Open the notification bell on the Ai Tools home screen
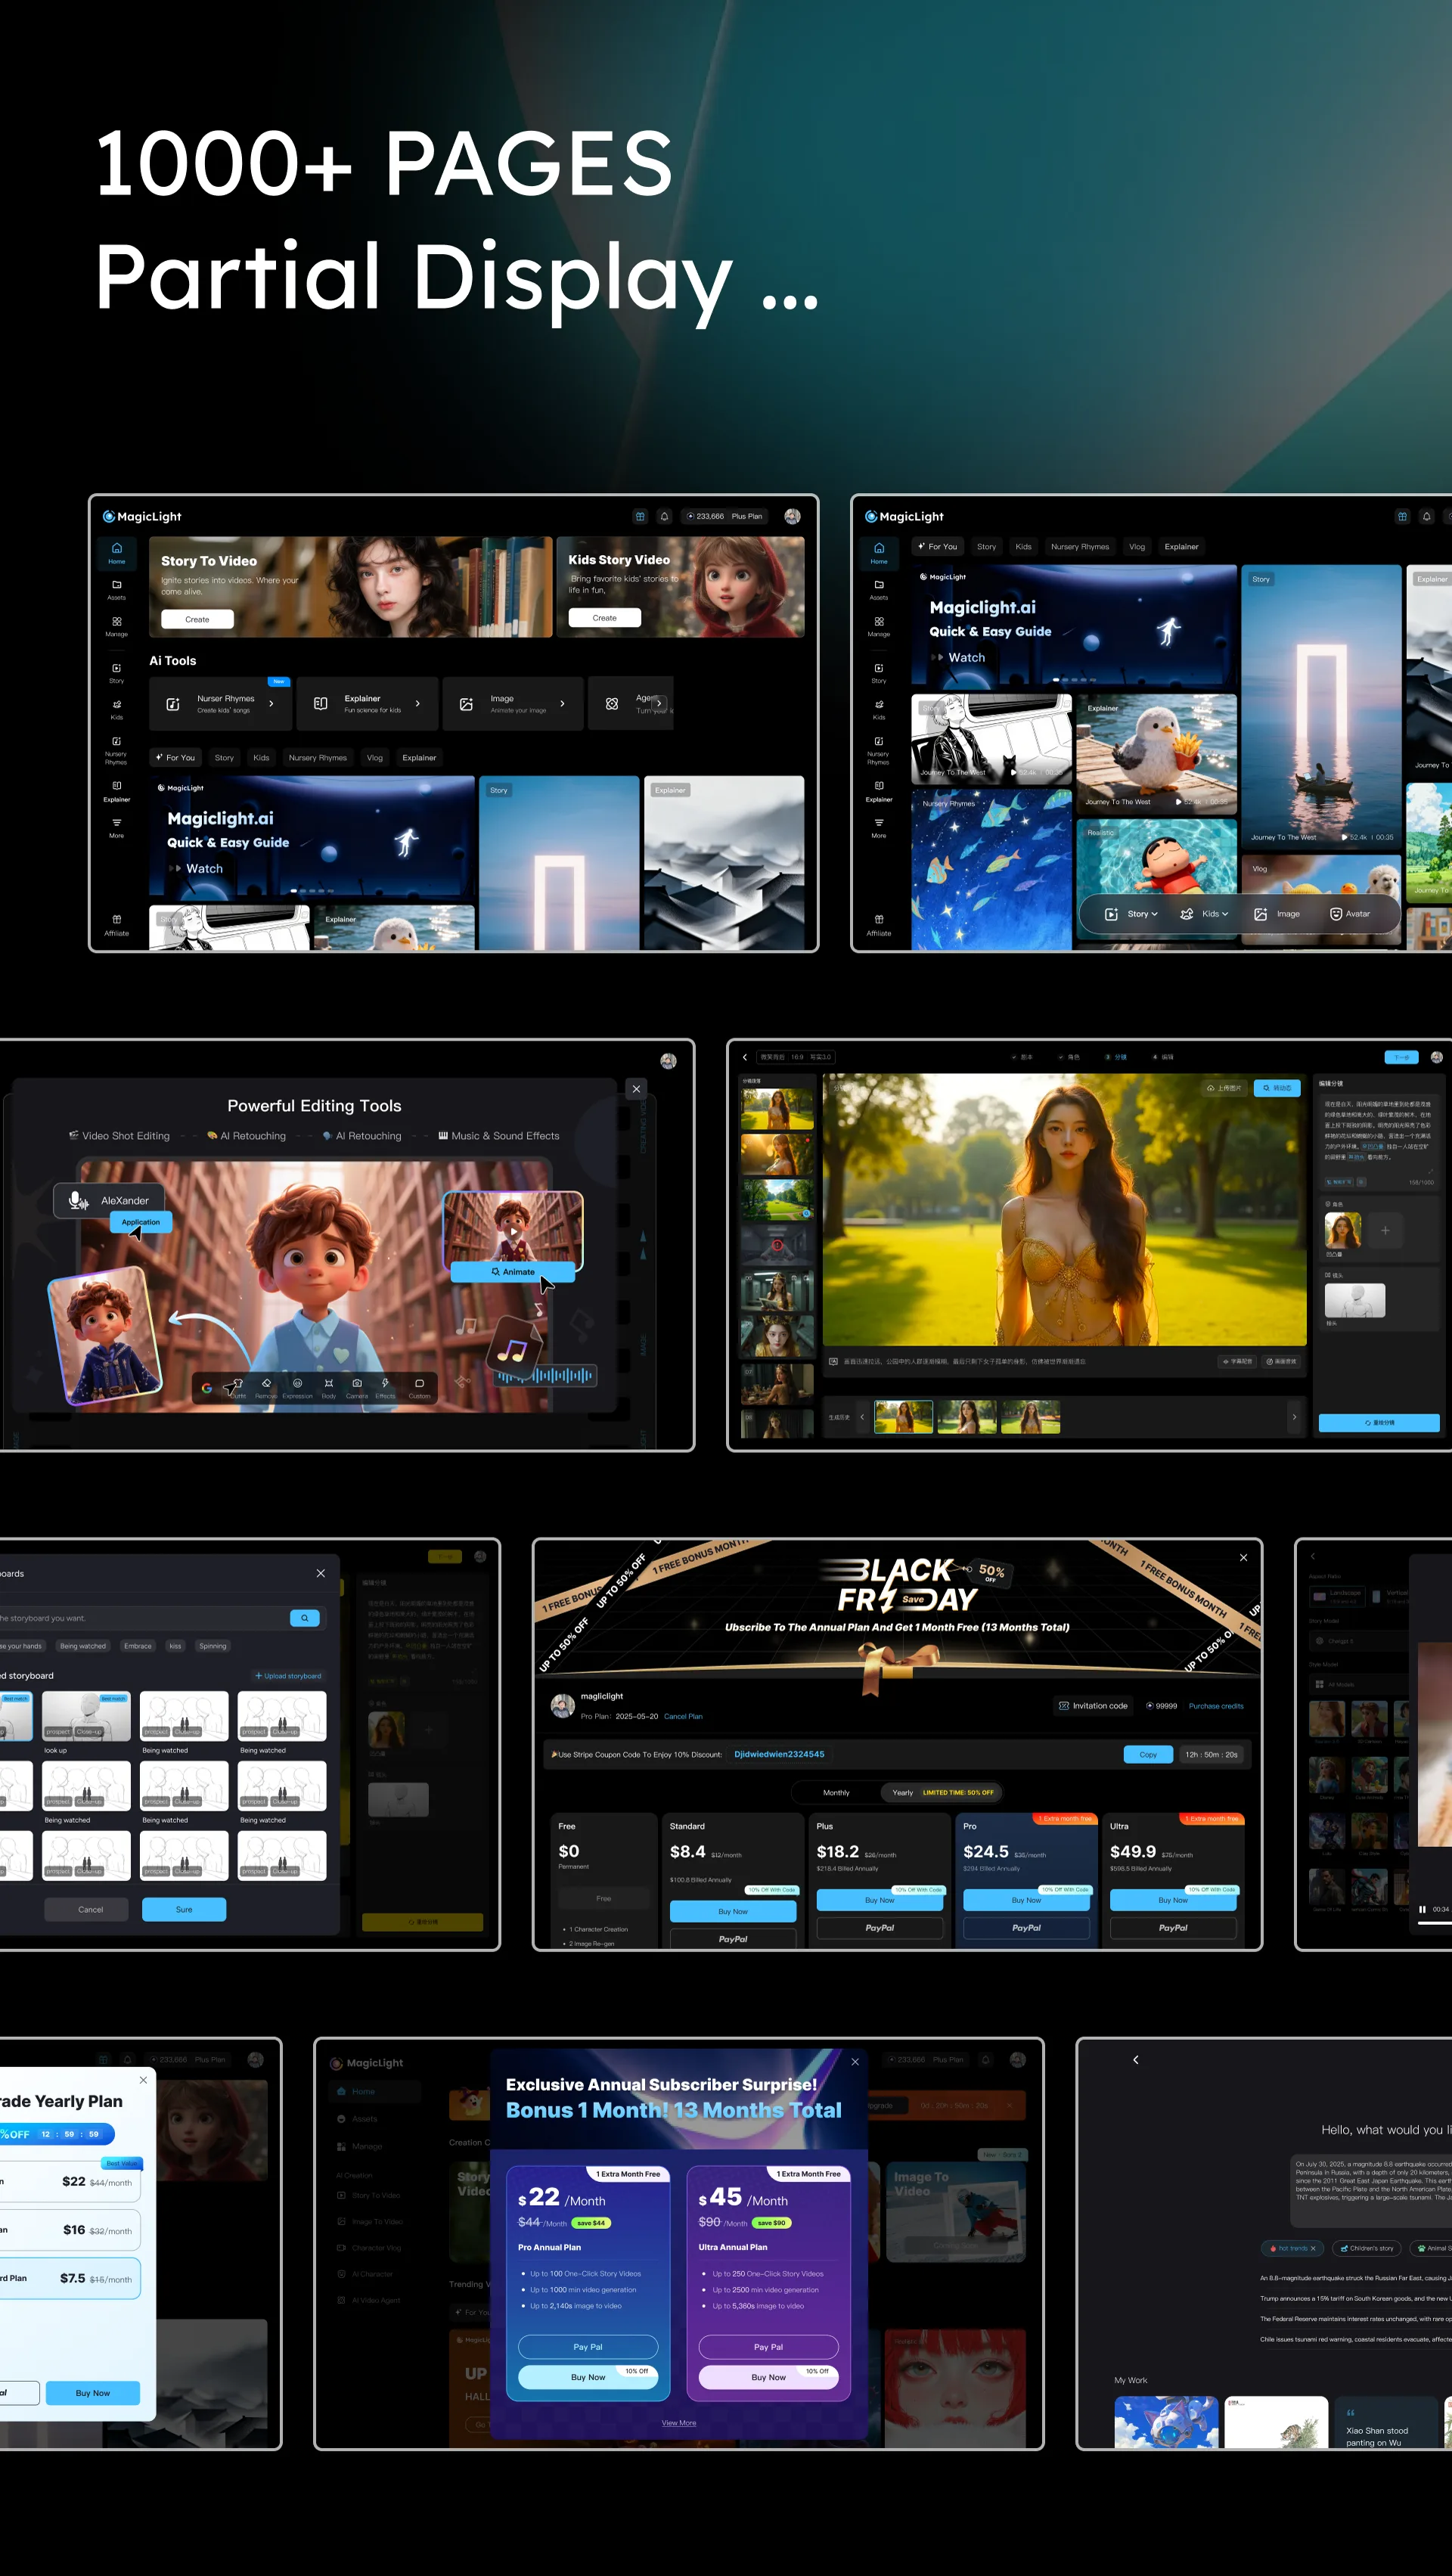The width and height of the screenshot is (1452, 2576). (664, 516)
